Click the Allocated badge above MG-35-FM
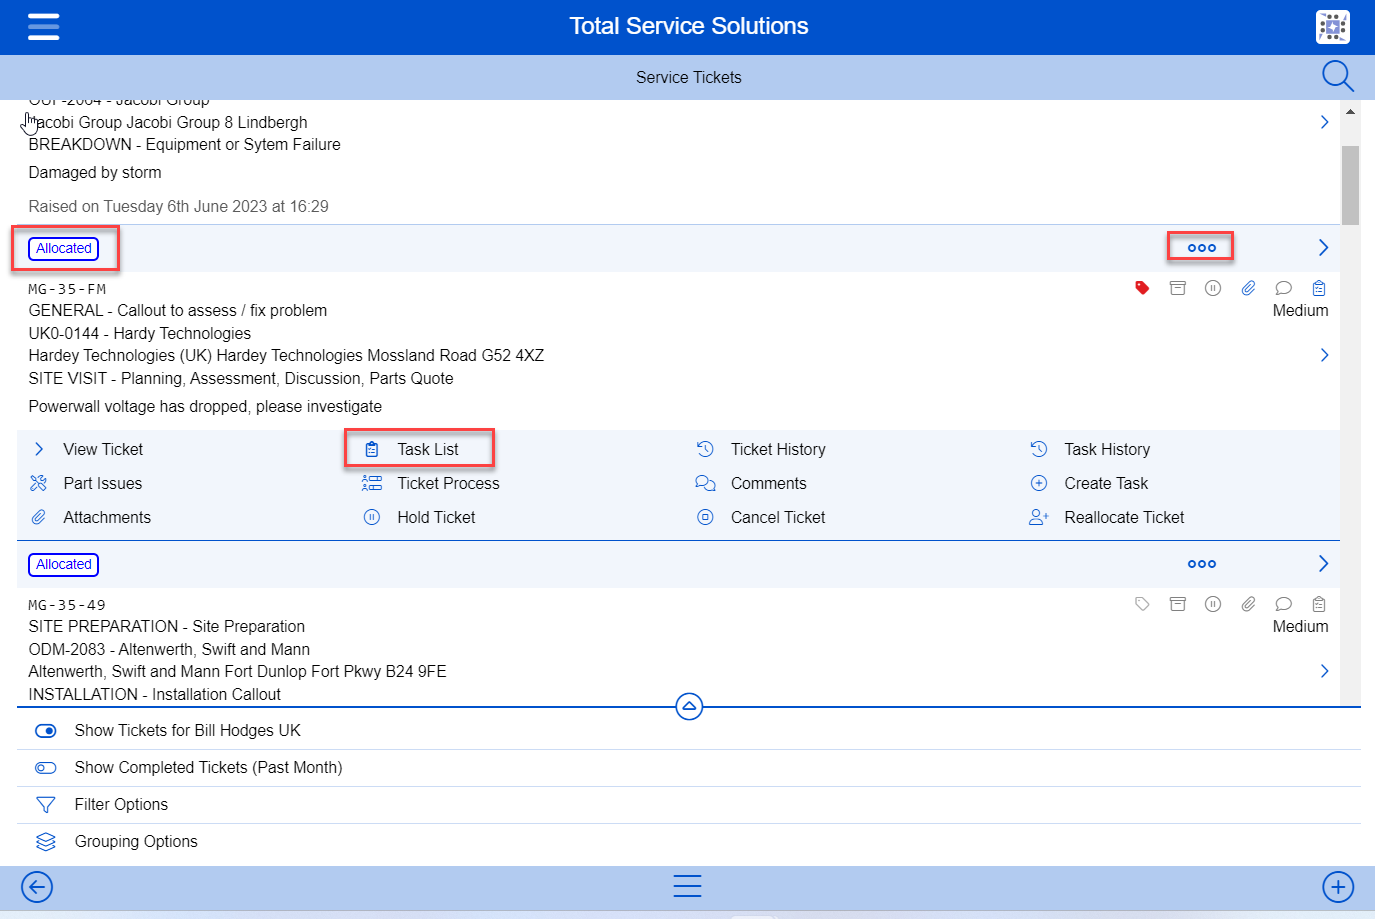This screenshot has width=1375, height=919. (64, 248)
